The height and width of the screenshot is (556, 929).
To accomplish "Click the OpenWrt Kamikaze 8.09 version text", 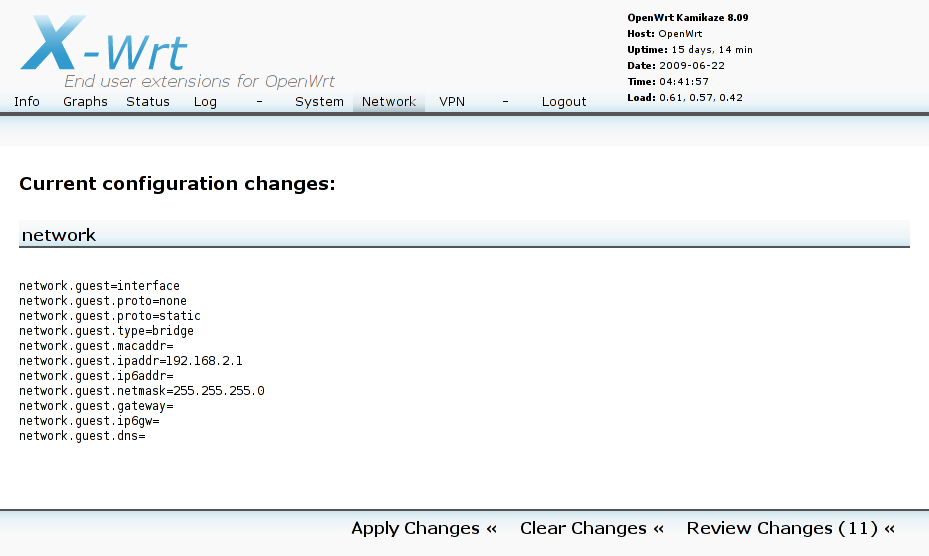I will (x=687, y=18).
